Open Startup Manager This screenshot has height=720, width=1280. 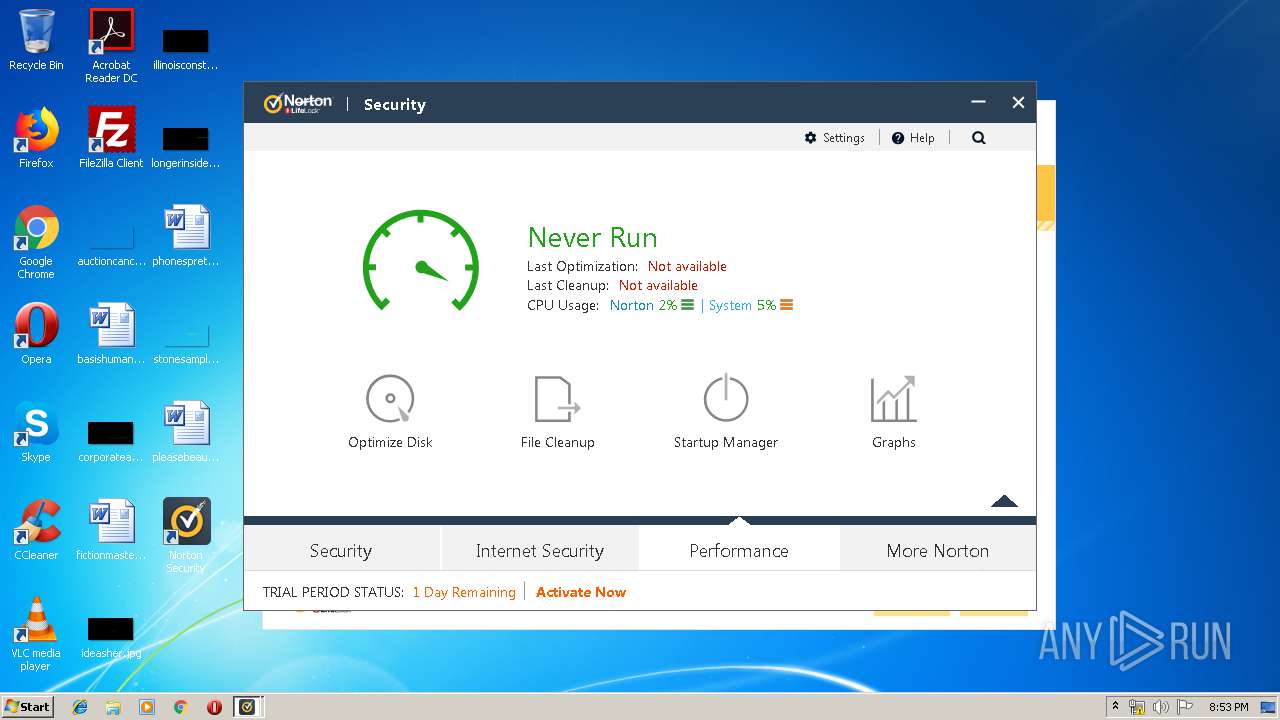725,412
